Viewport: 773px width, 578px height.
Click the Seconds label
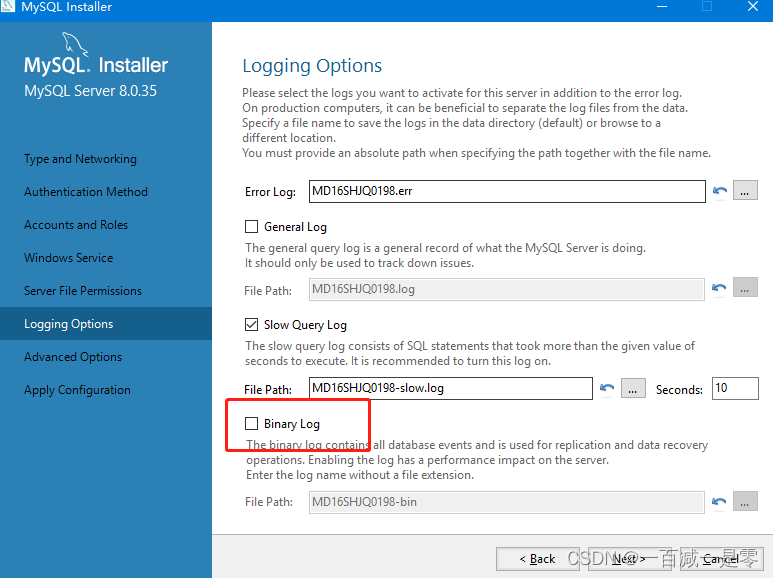coord(679,390)
